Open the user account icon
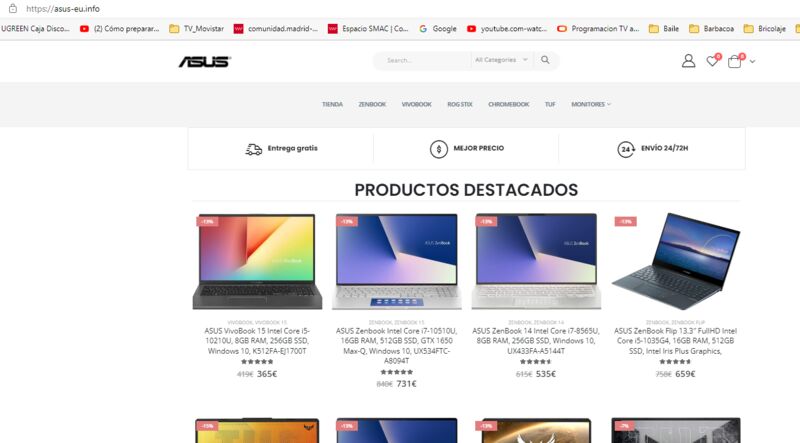The height and width of the screenshot is (443, 800). [x=688, y=61]
